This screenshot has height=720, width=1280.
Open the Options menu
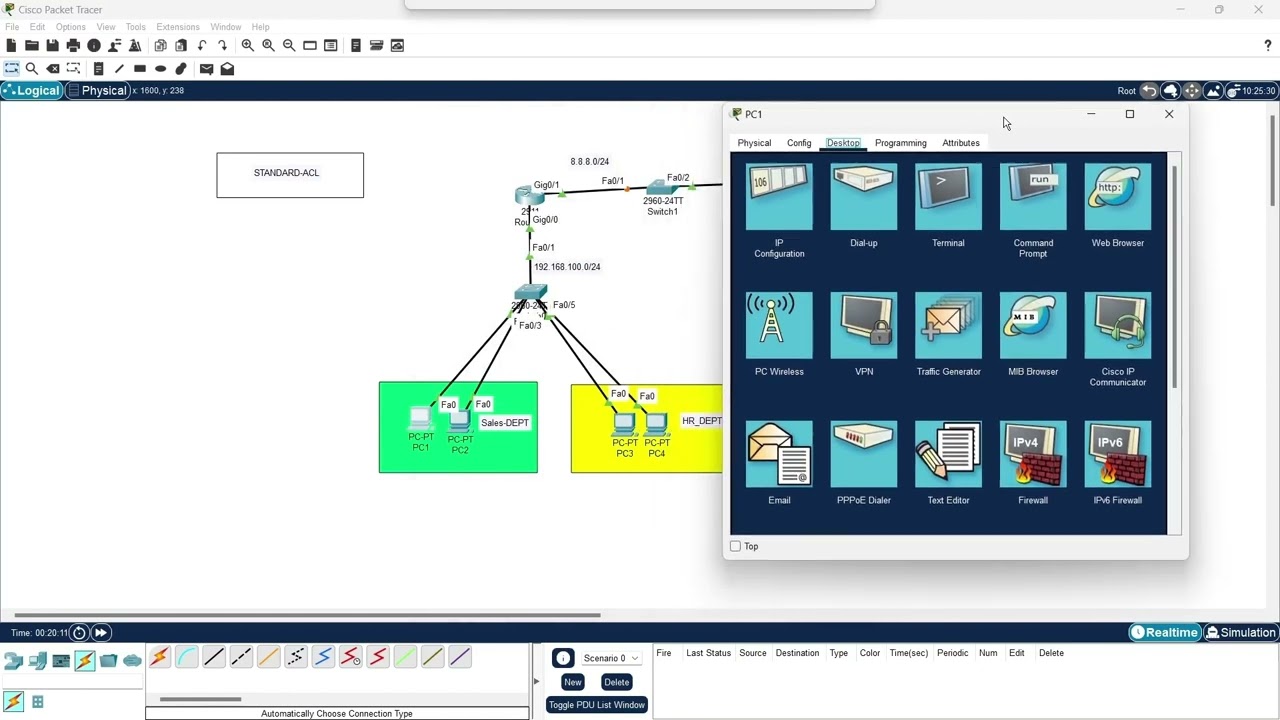tap(70, 27)
